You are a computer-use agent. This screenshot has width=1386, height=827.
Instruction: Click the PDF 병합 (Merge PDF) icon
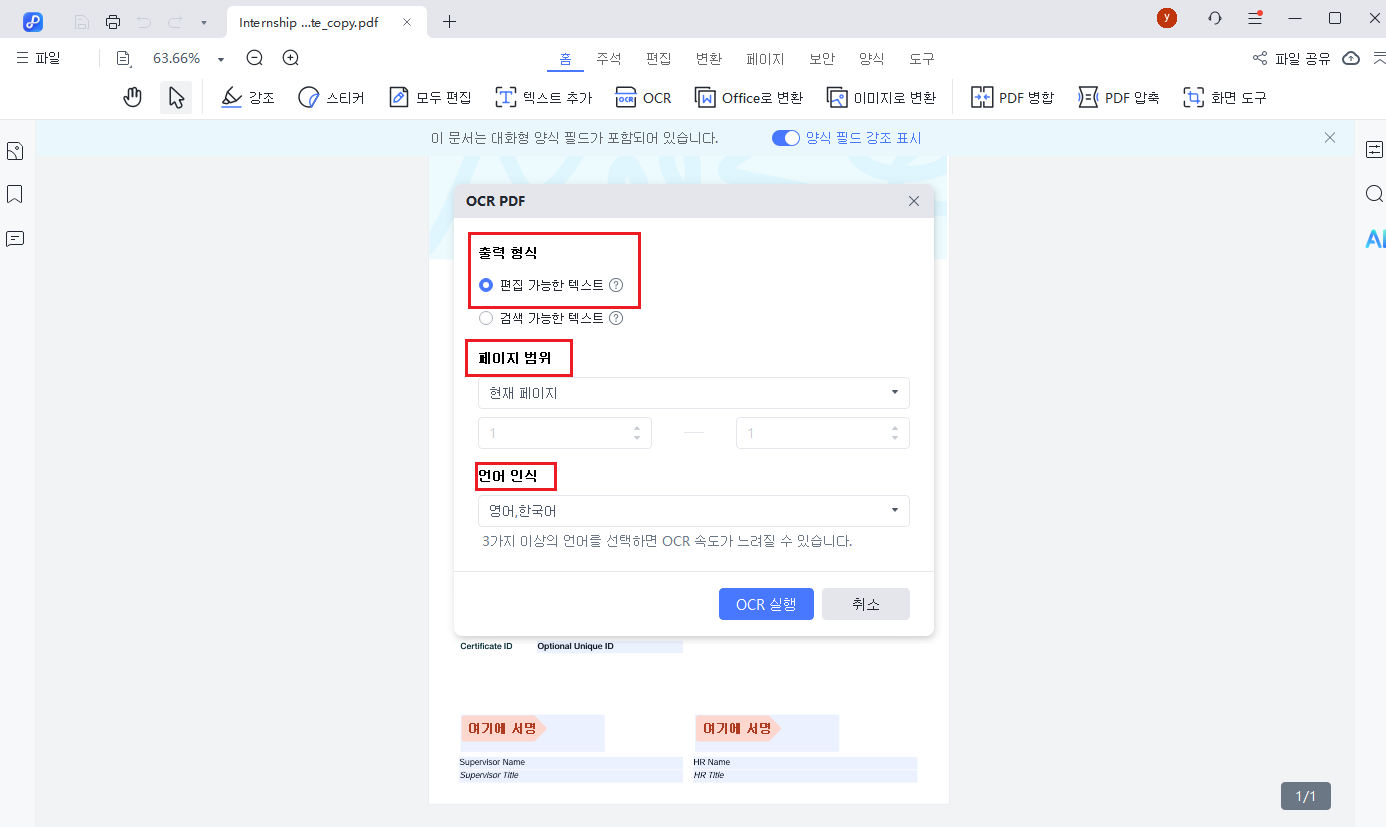click(1012, 97)
